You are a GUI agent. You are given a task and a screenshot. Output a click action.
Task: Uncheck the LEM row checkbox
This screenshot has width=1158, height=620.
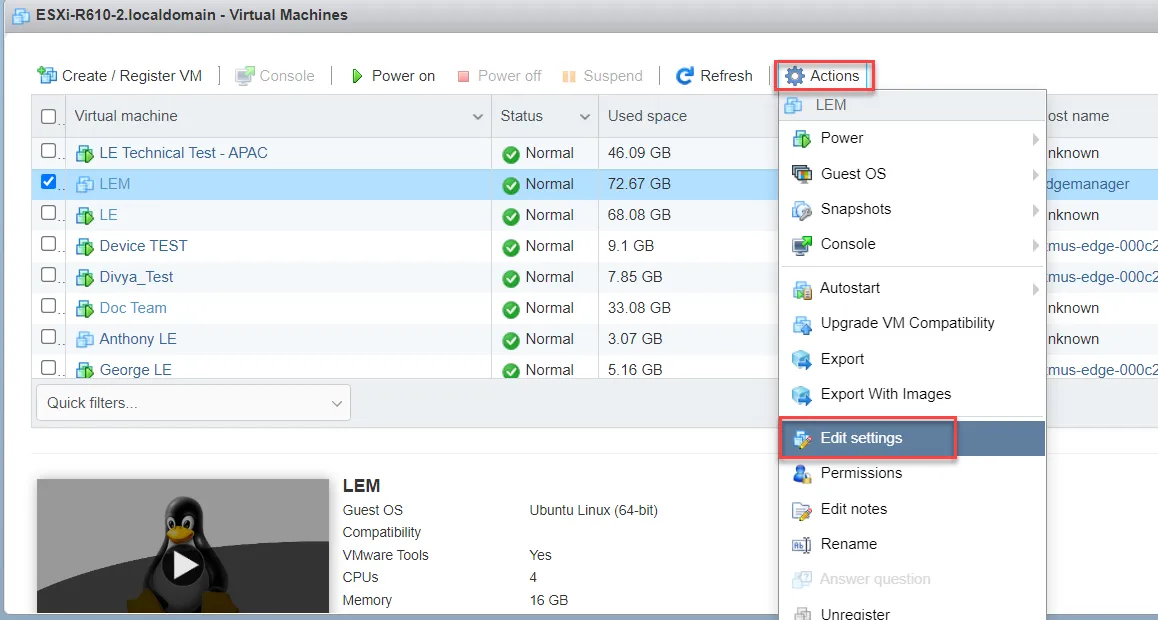pyautogui.click(x=48, y=182)
